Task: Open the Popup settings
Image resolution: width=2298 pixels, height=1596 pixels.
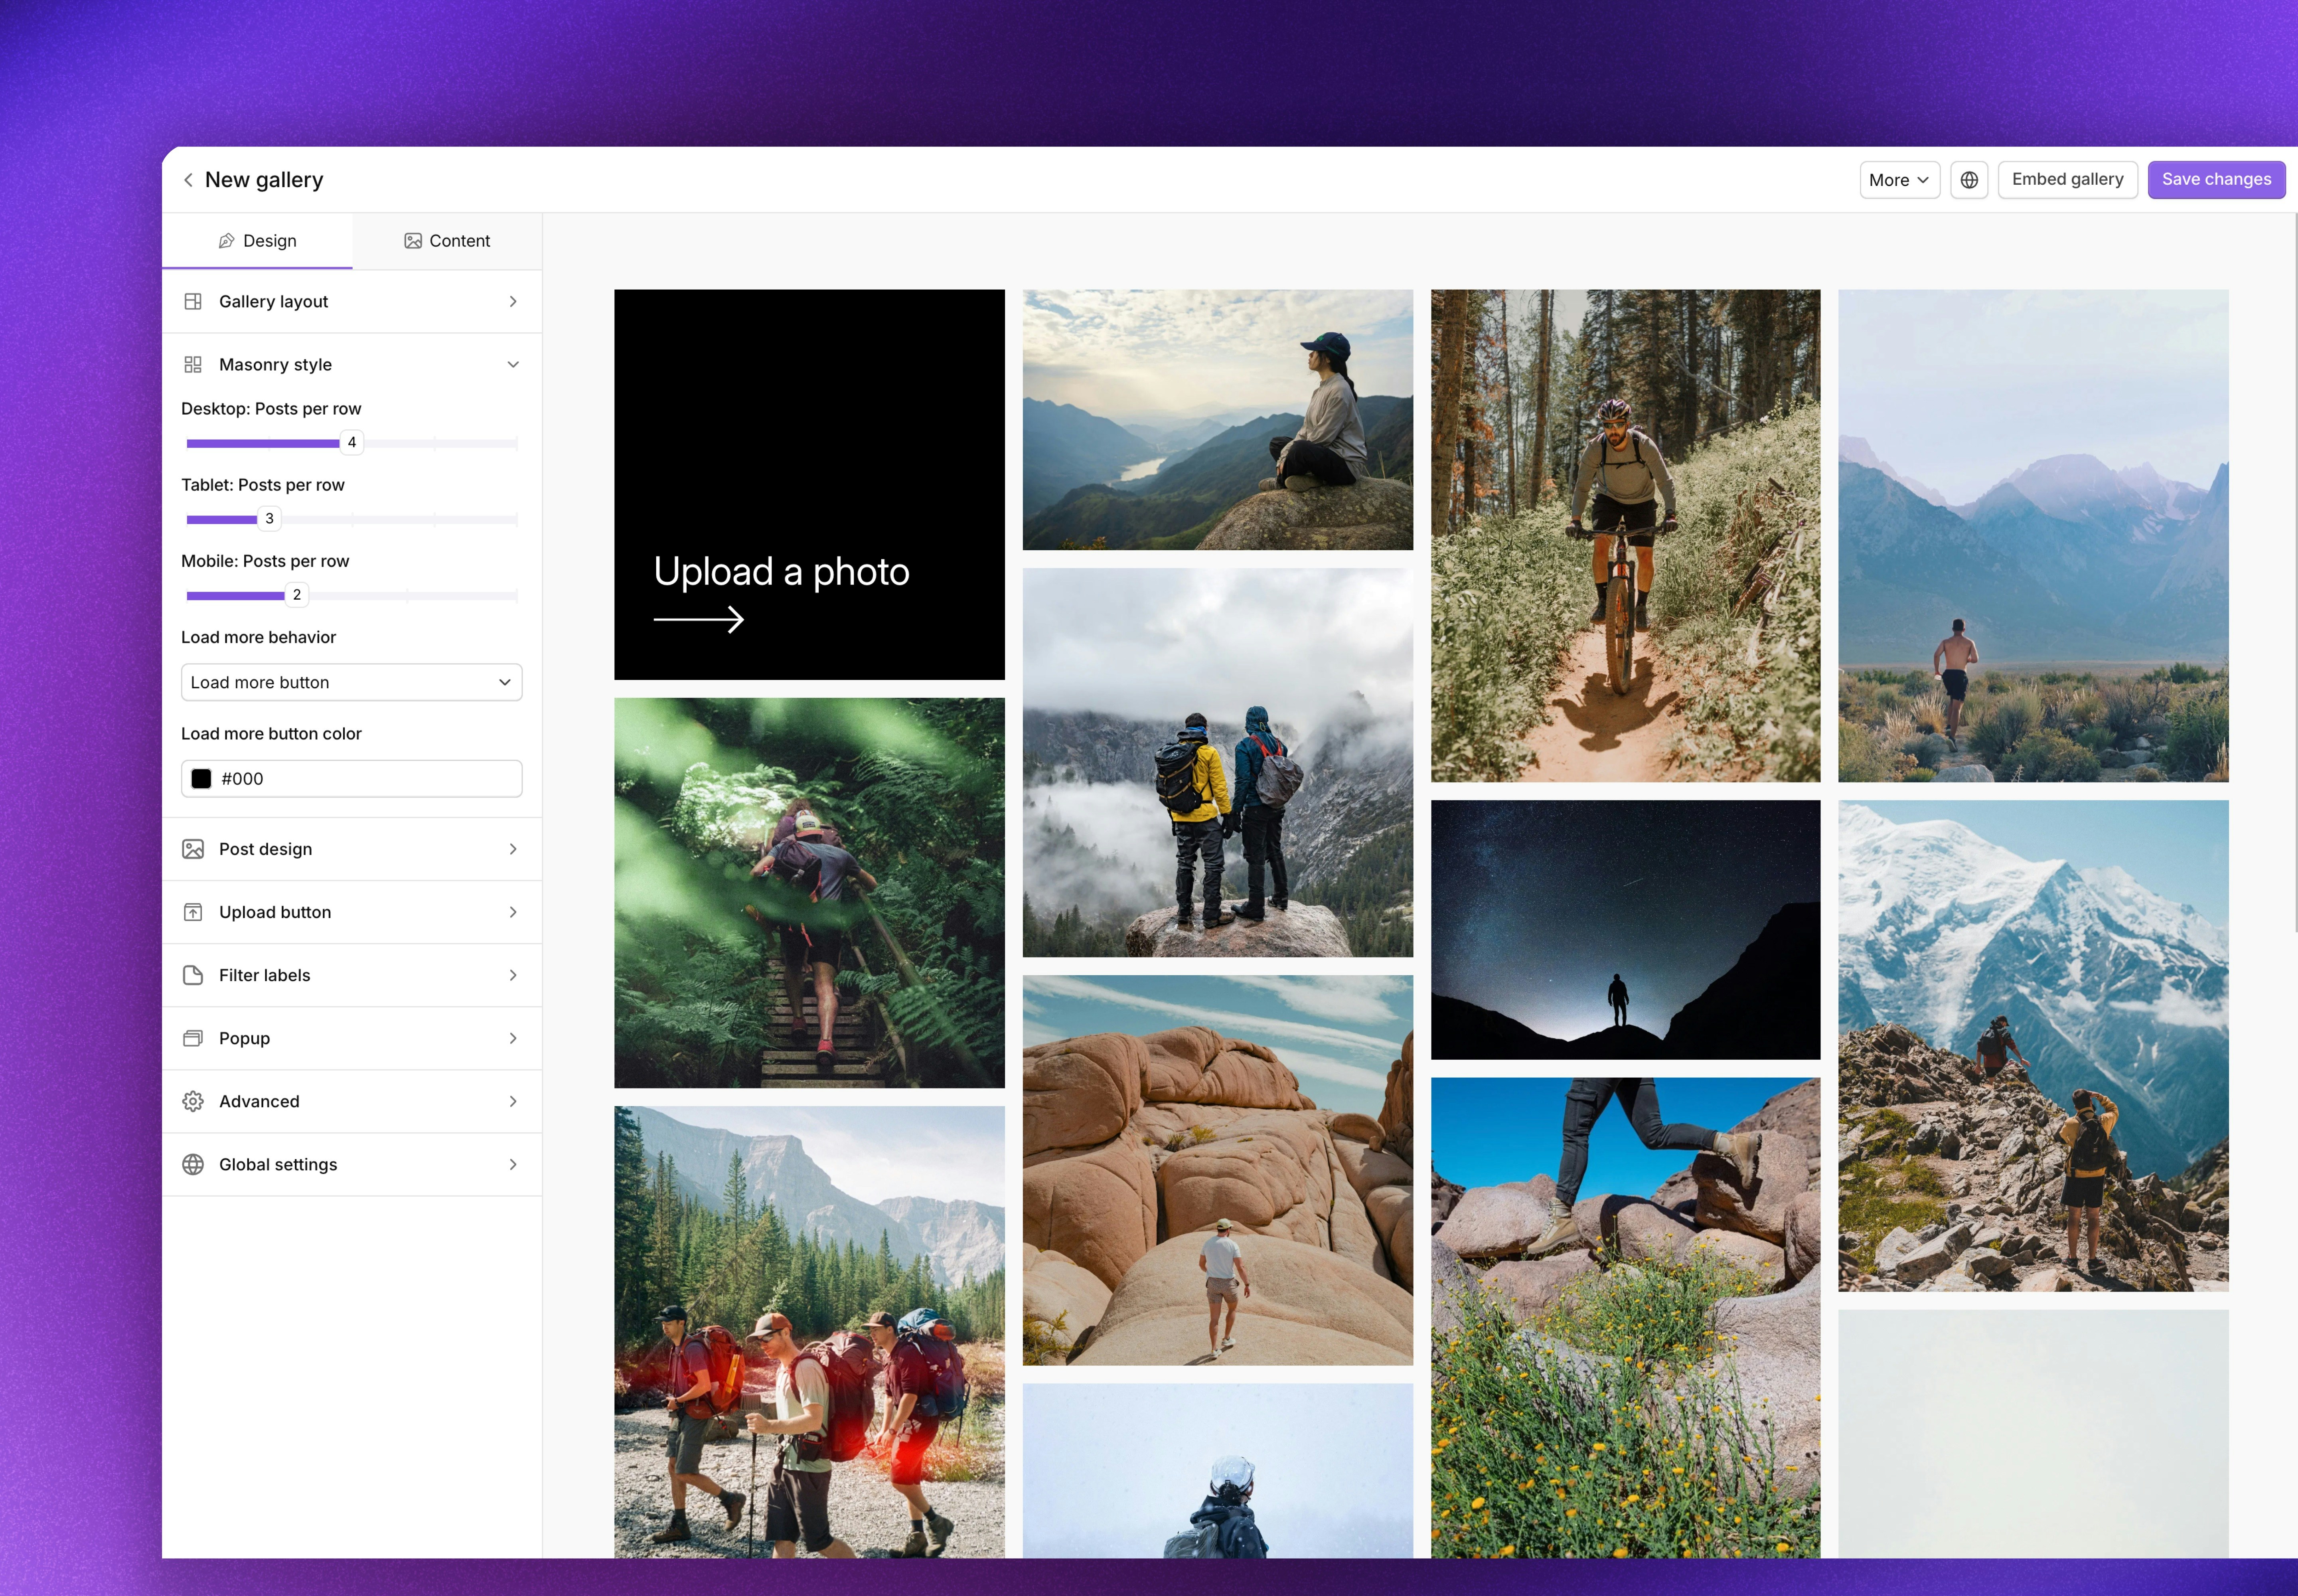Action: (351, 1038)
